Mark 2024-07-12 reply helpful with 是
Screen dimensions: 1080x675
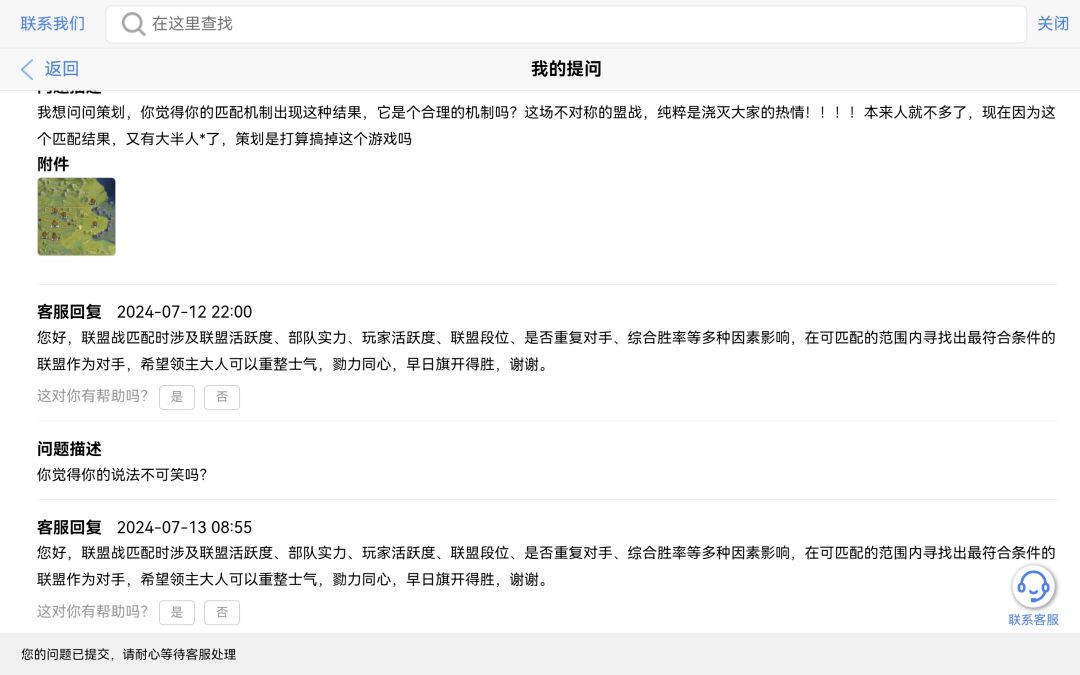click(177, 397)
